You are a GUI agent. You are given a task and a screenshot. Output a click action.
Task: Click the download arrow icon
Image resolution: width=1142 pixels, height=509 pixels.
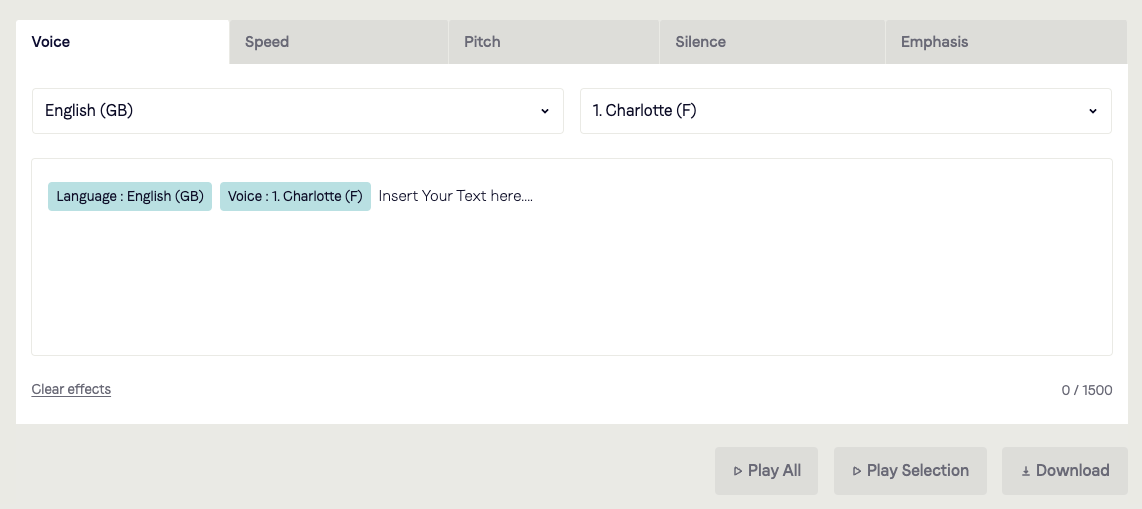tap(1025, 471)
